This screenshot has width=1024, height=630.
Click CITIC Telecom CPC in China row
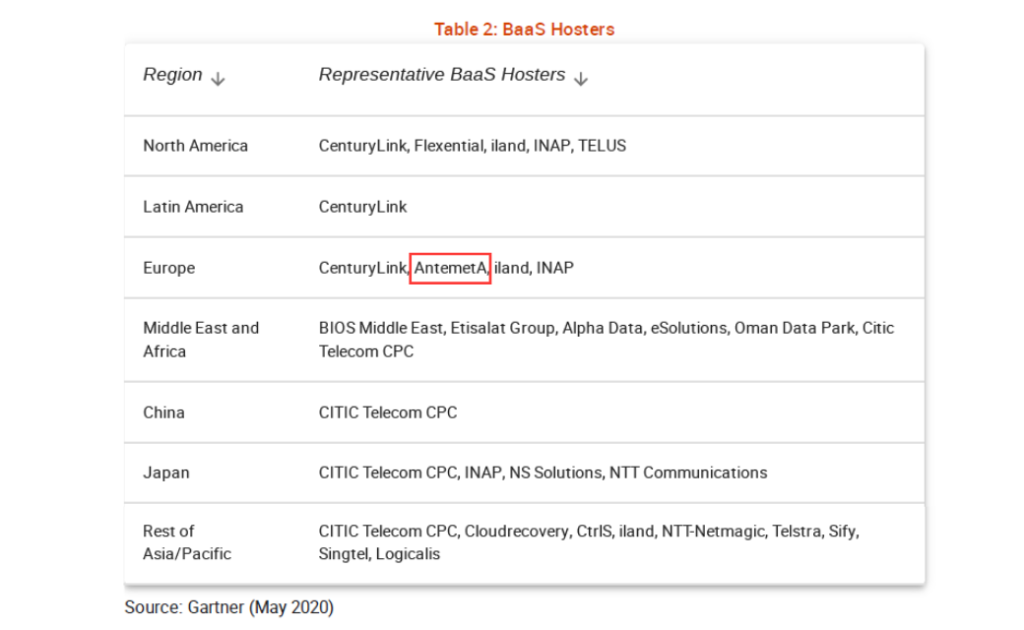pos(388,412)
